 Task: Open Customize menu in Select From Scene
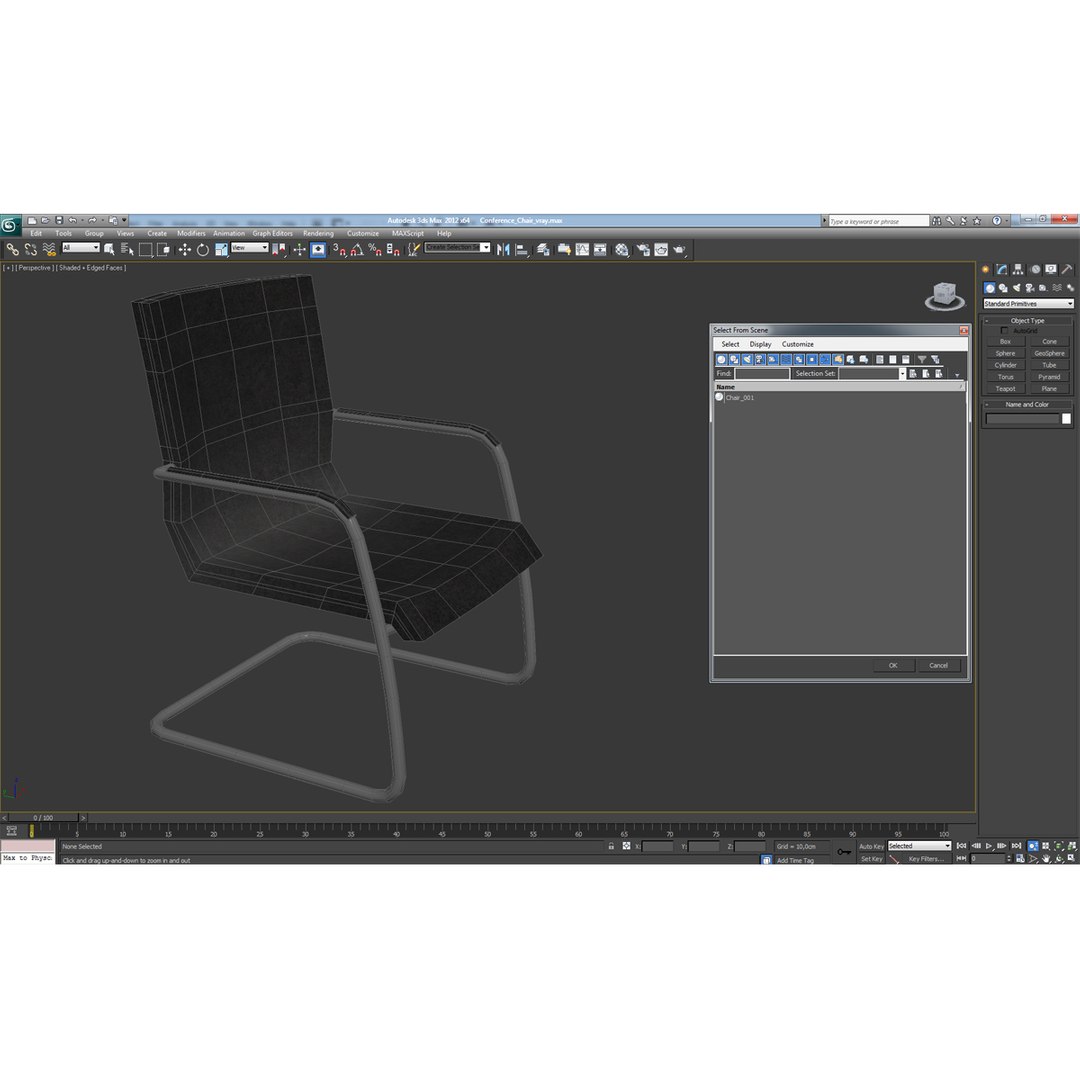click(x=798, y=344)
